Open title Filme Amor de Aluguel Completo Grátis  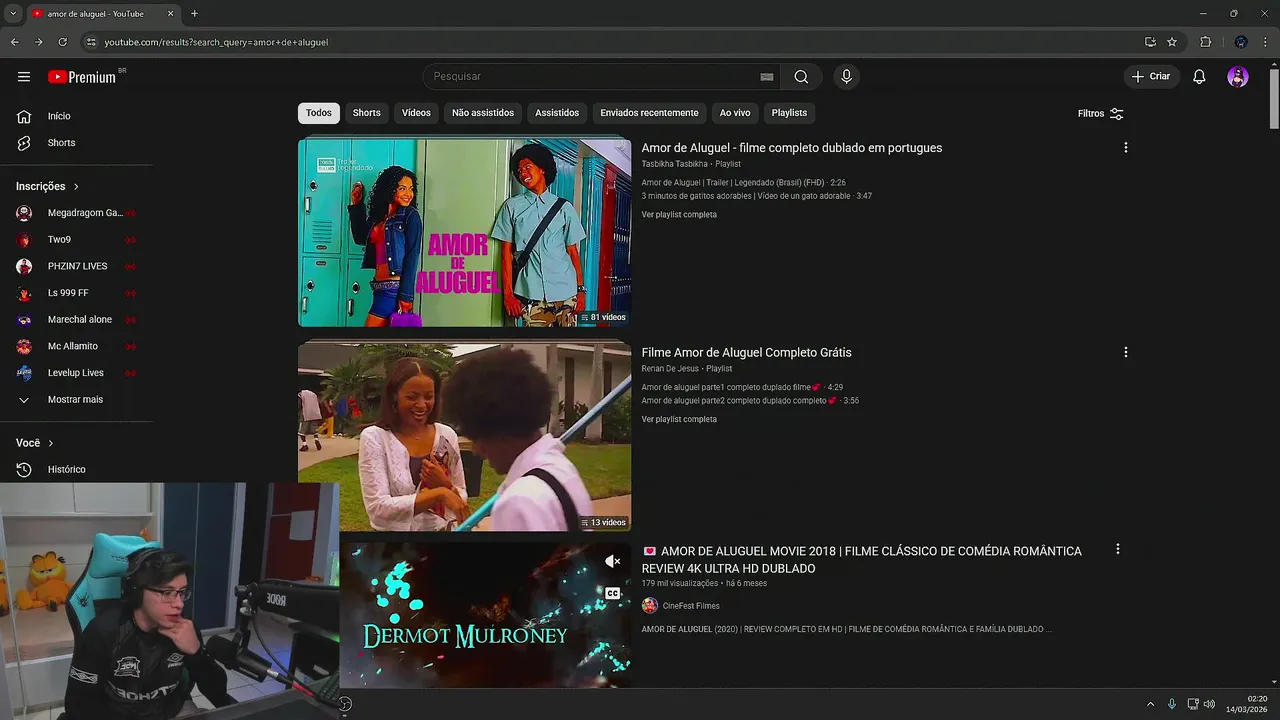(747, 353)
